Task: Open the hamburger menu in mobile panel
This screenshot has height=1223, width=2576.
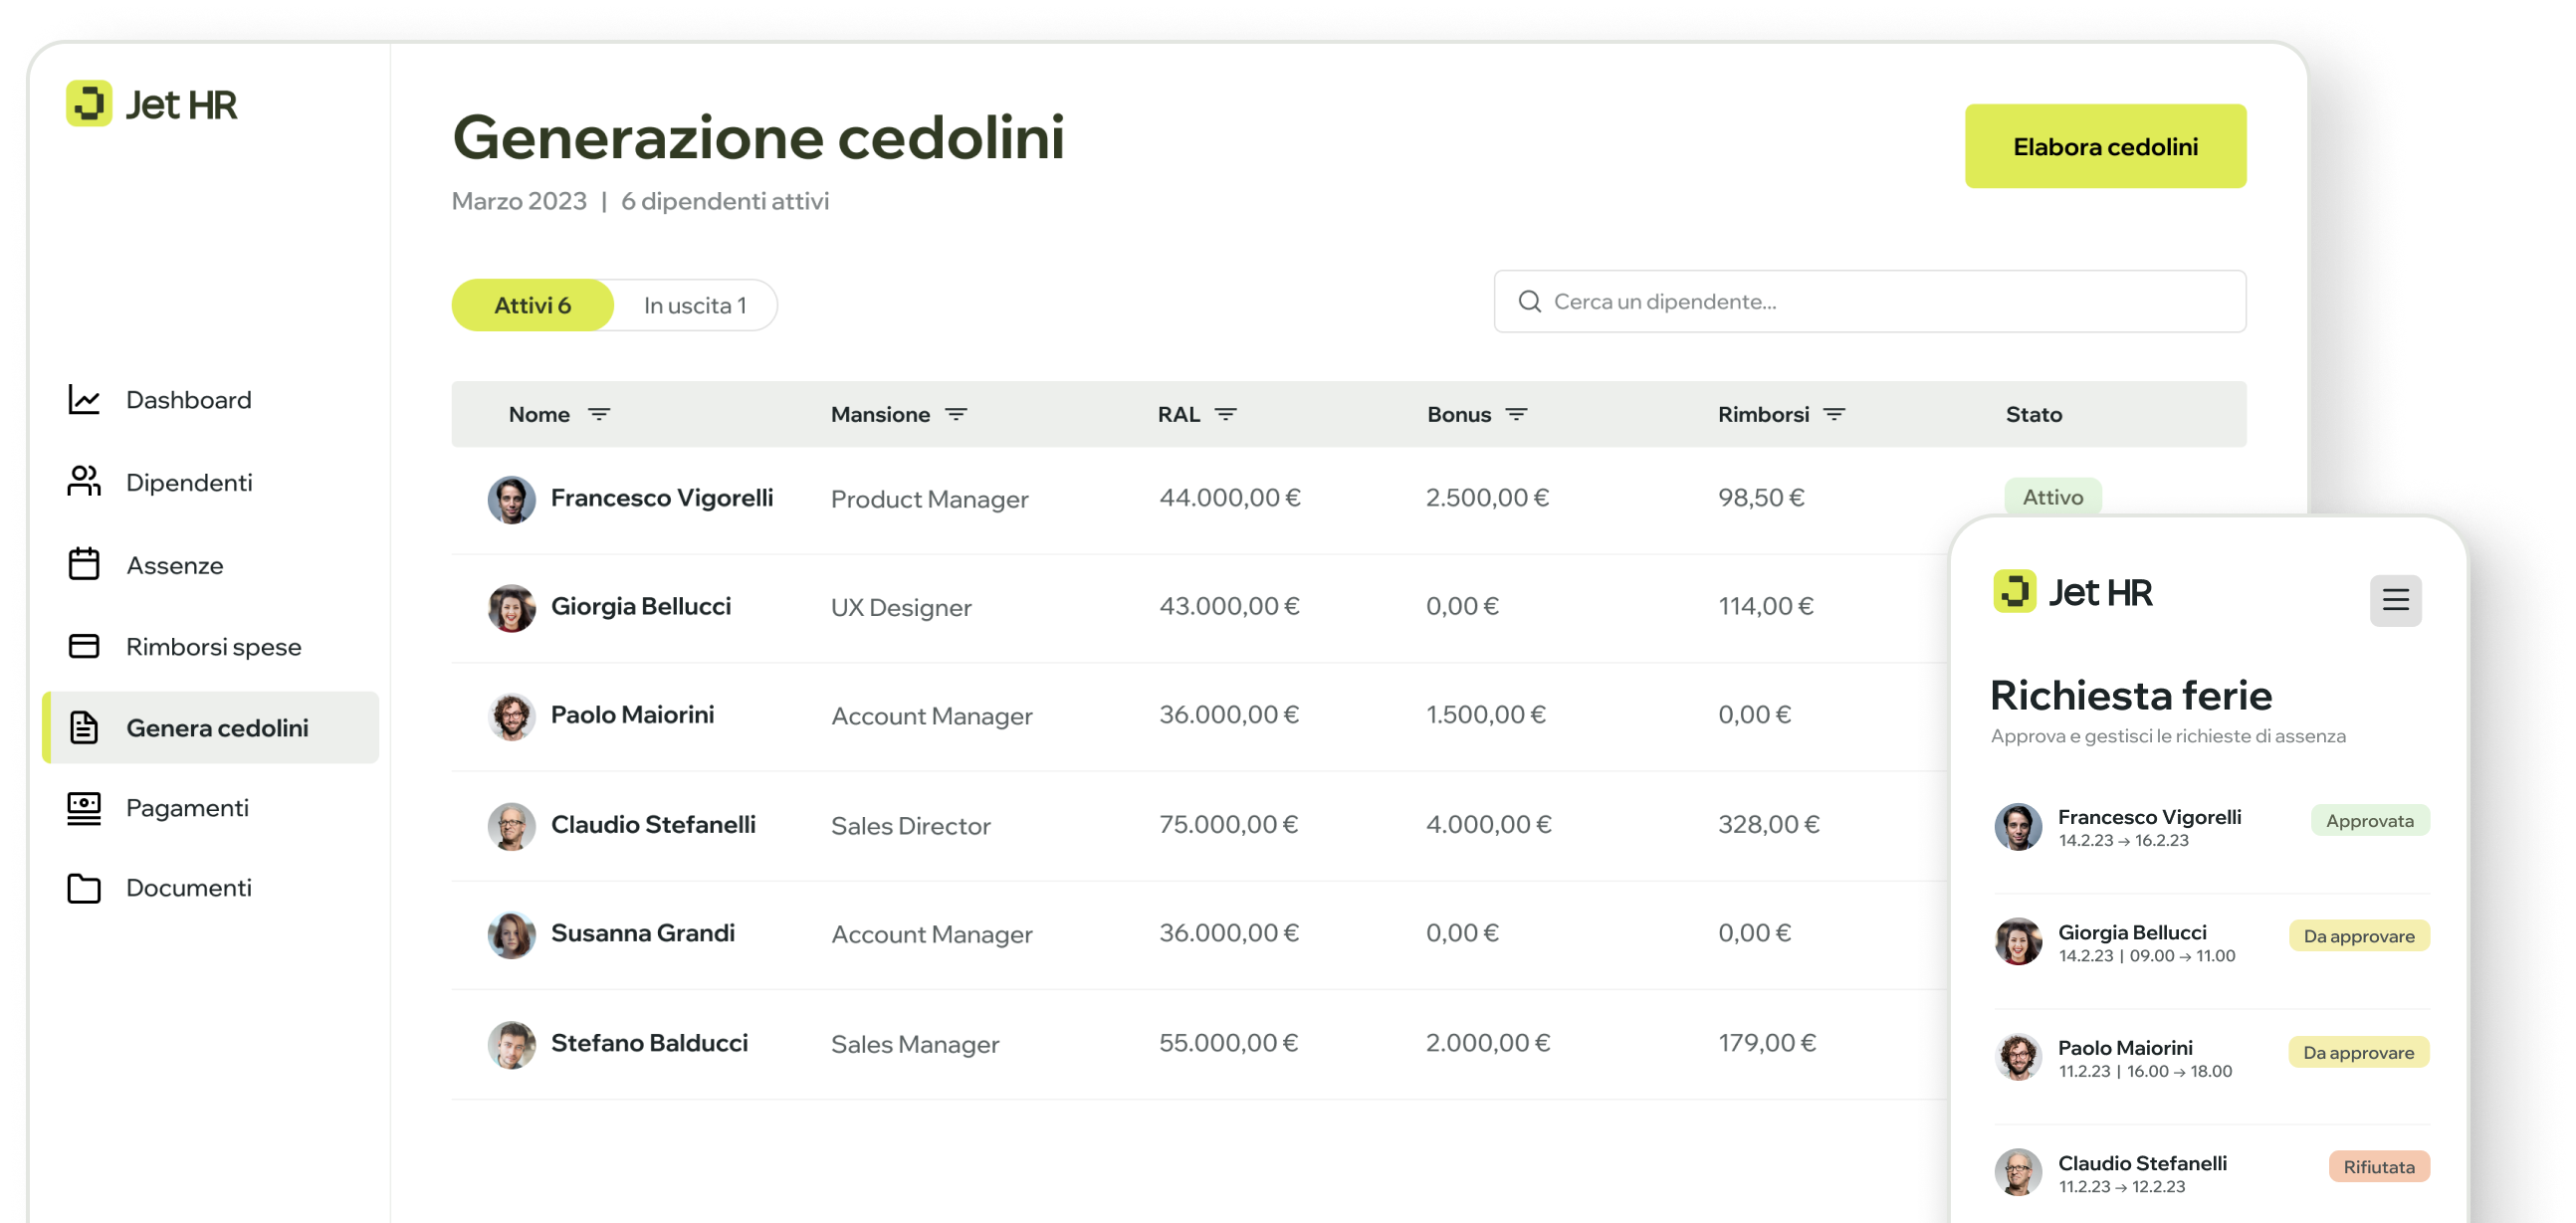Action: (2395, 600)
